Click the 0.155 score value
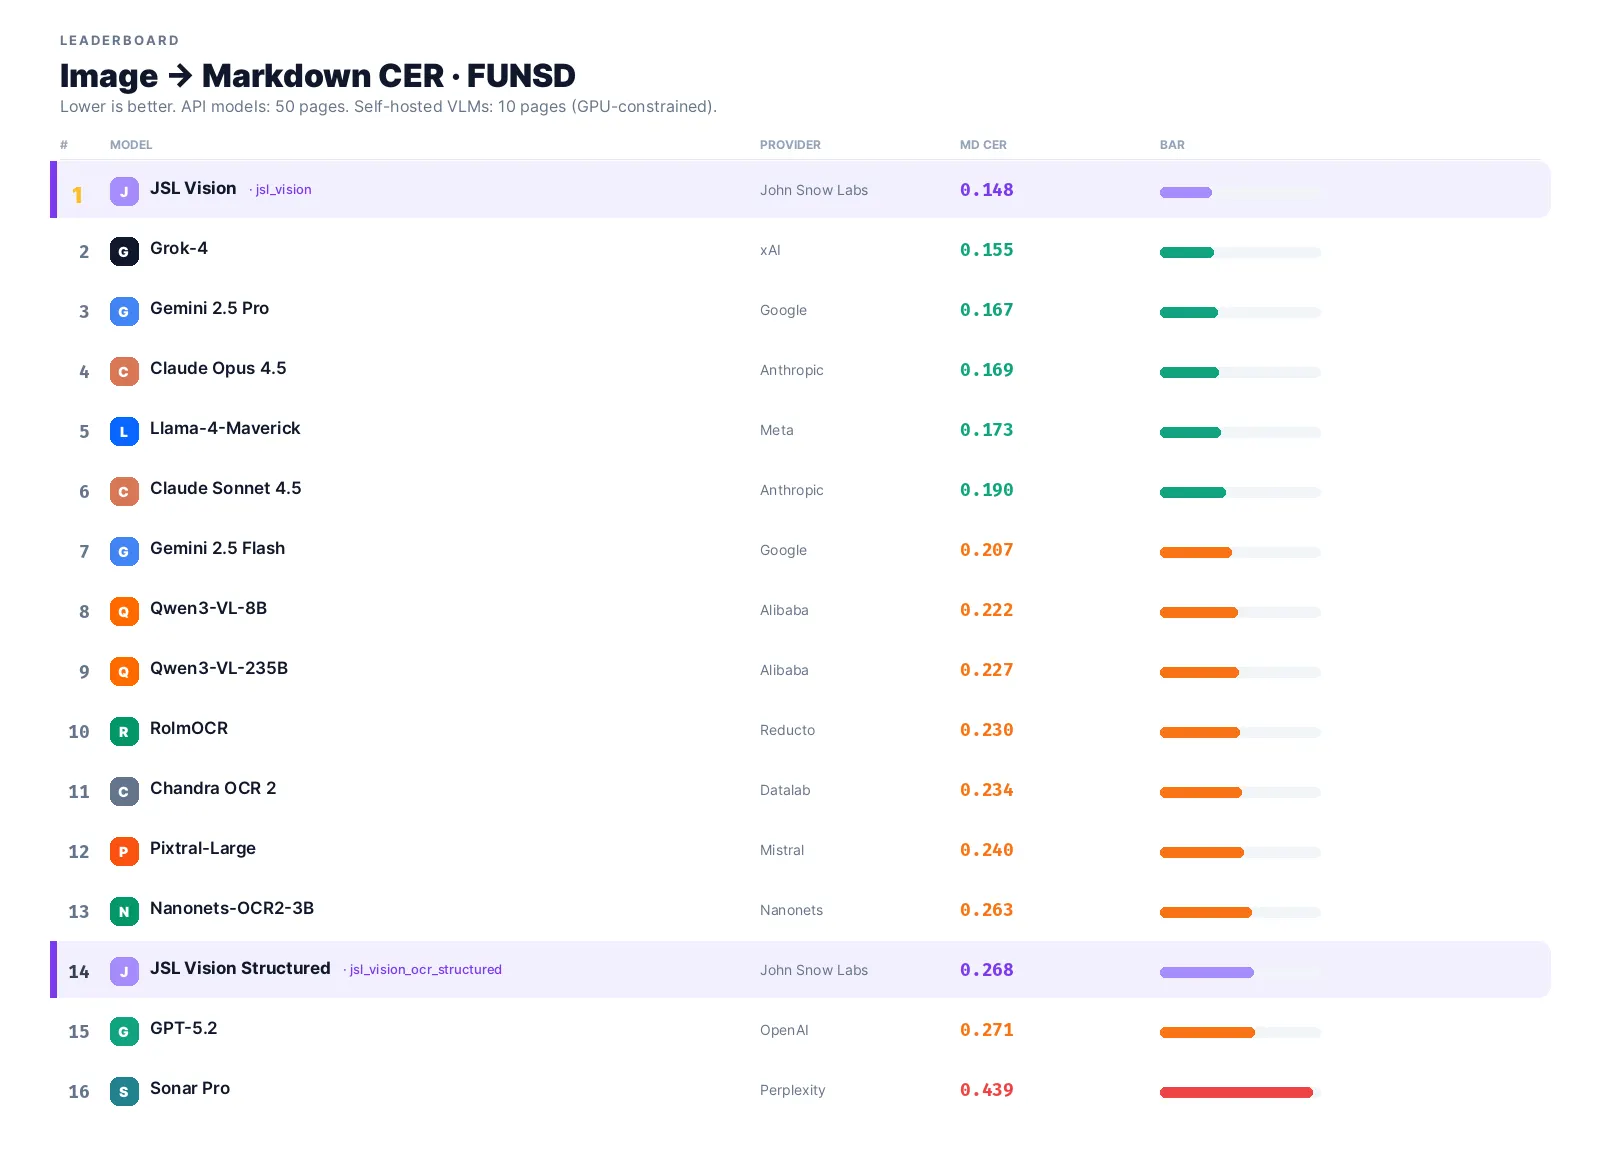This screenshot has width=1600, height=1175. [987, 250]
